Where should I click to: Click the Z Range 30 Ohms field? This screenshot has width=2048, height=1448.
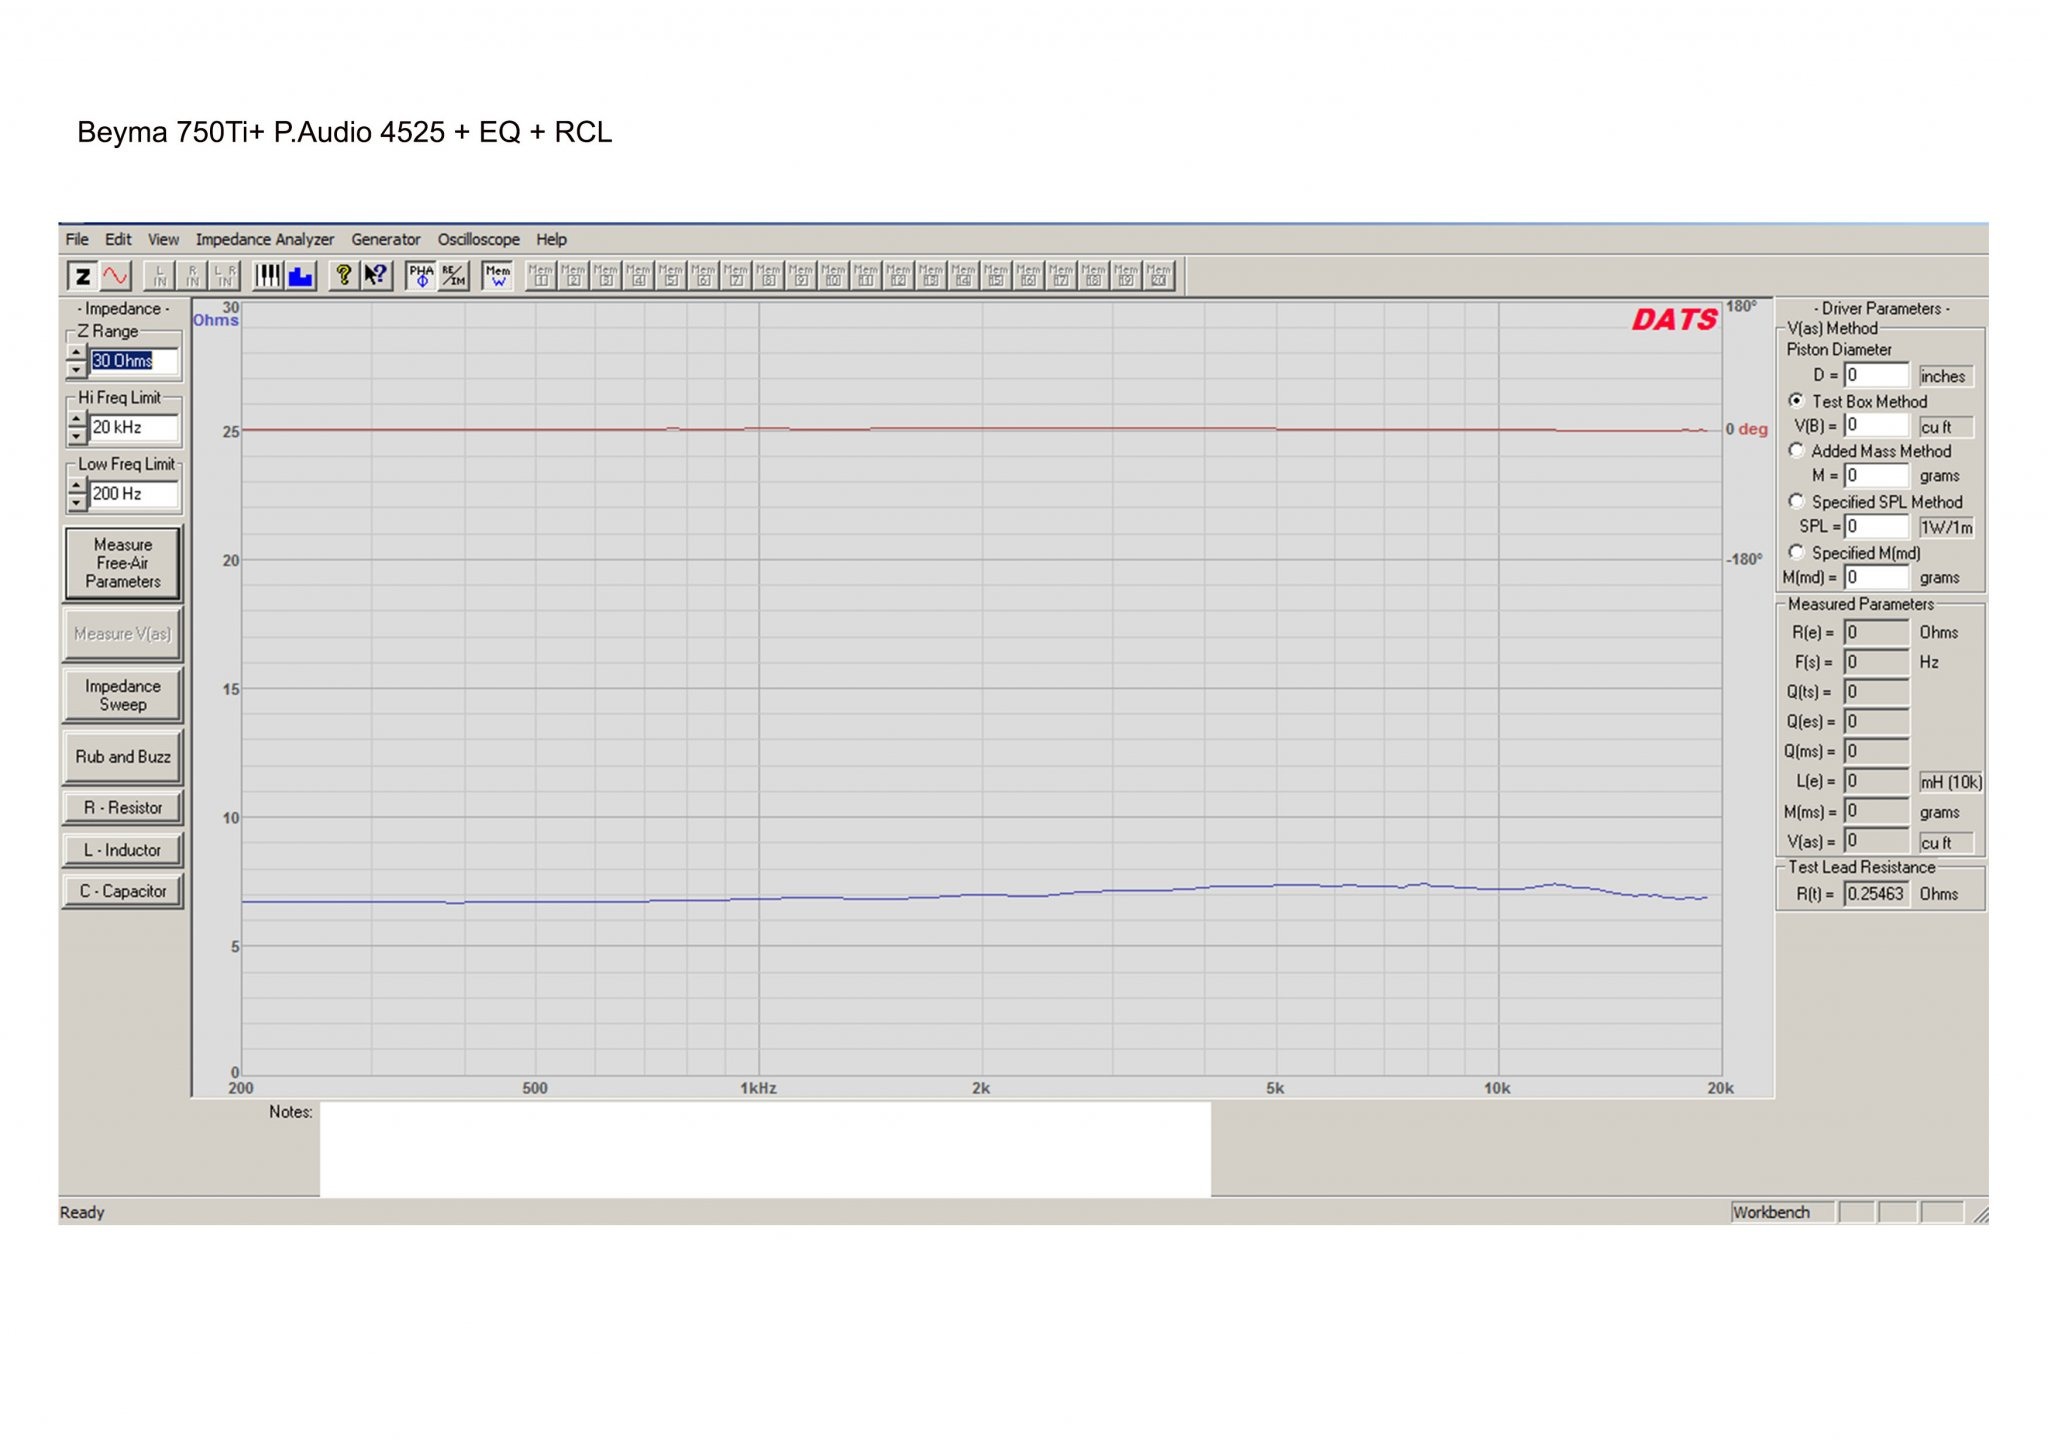click(x=134, y=361)
